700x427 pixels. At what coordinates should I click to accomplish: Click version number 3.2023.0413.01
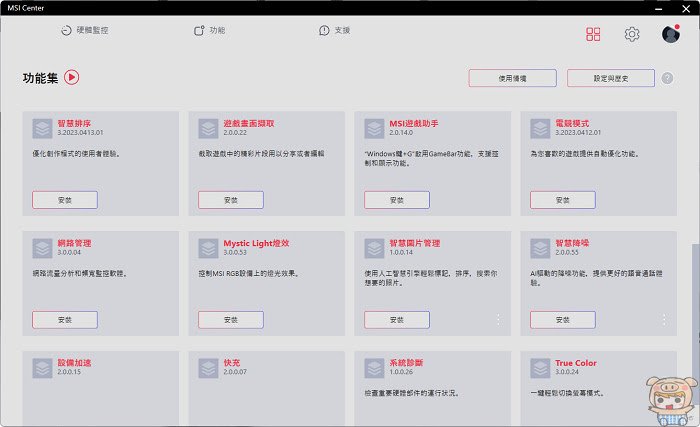pyautogui.click(x=80, y=133)
